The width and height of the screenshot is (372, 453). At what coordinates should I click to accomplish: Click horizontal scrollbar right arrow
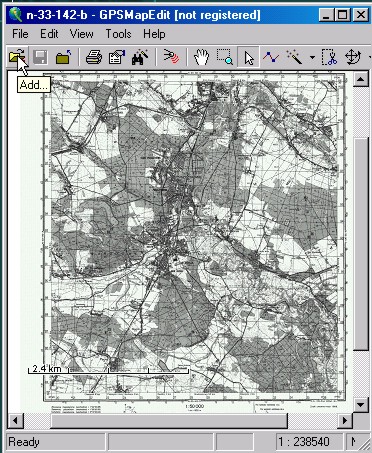[x=345, y=421]
